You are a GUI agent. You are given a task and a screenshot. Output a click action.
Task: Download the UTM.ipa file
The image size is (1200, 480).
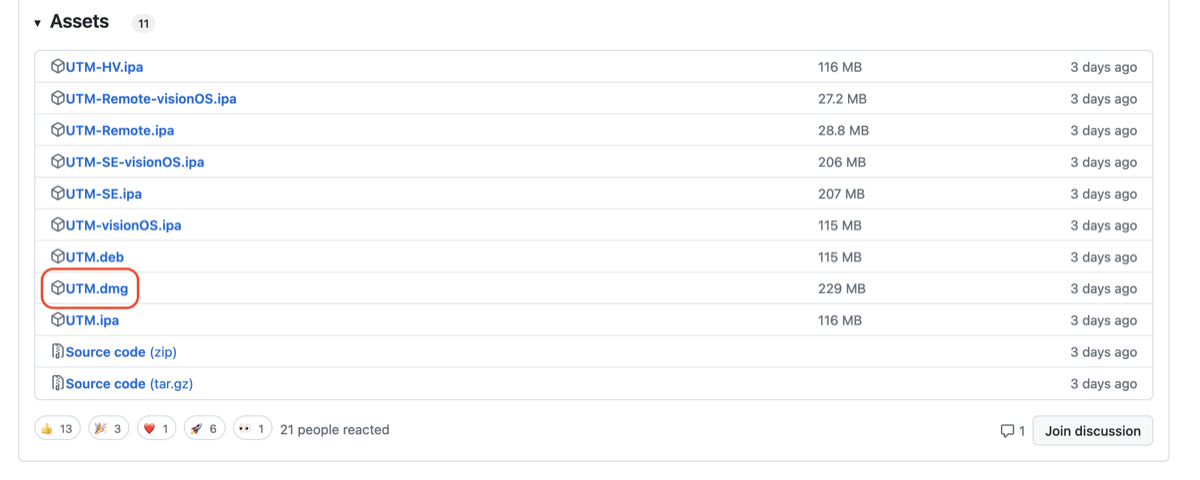pos(92,321)
